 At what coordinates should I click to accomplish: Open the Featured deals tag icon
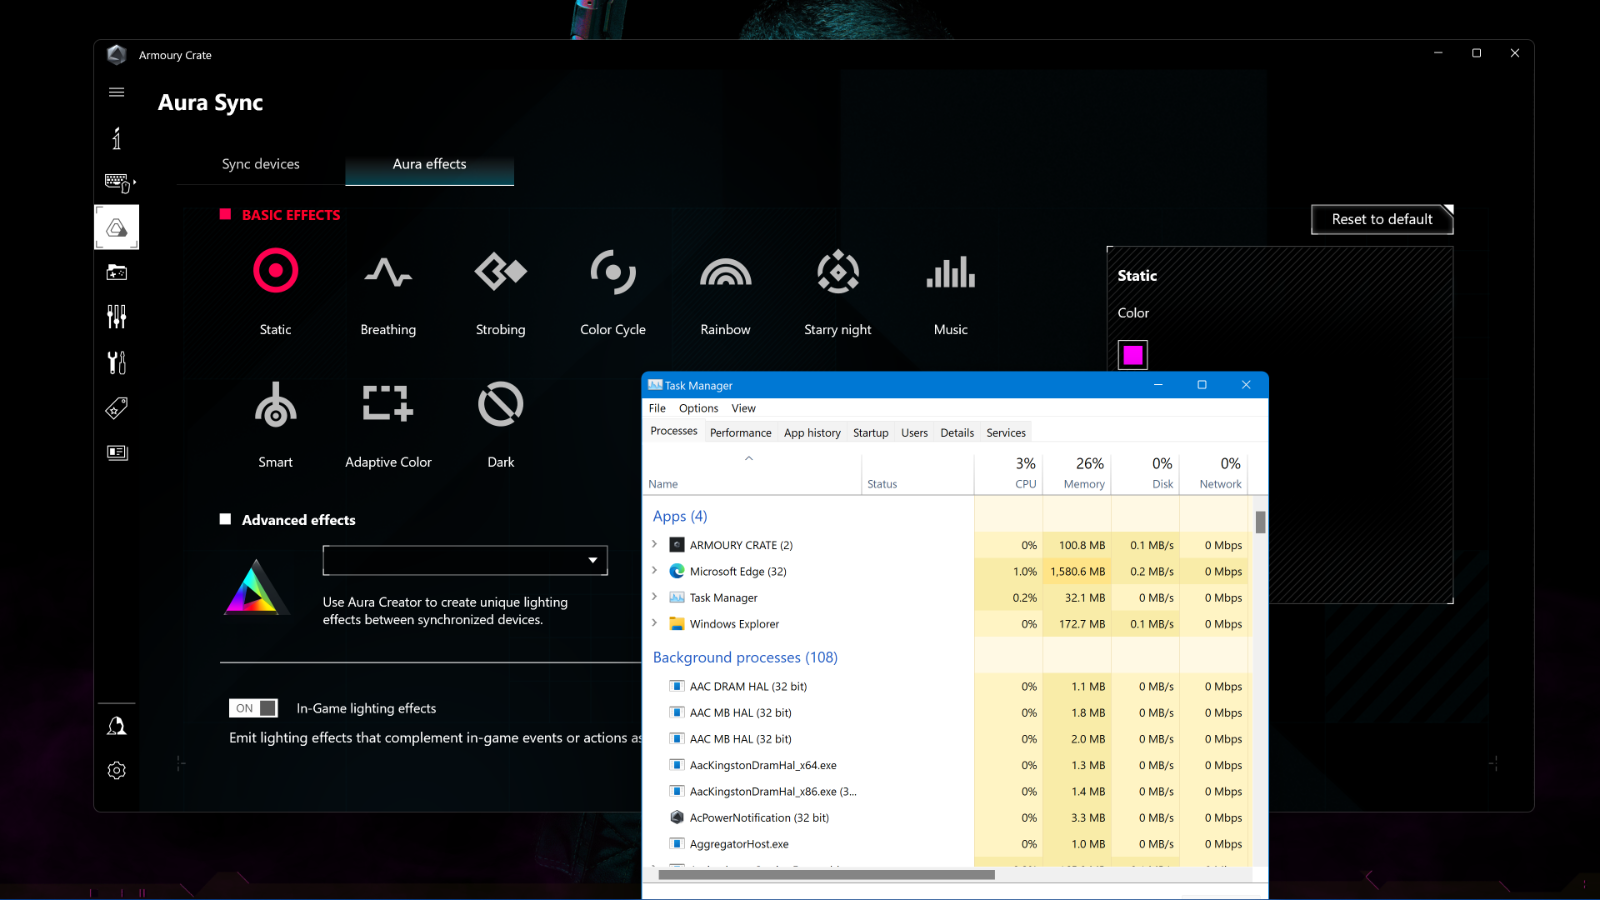coord(117,407)
